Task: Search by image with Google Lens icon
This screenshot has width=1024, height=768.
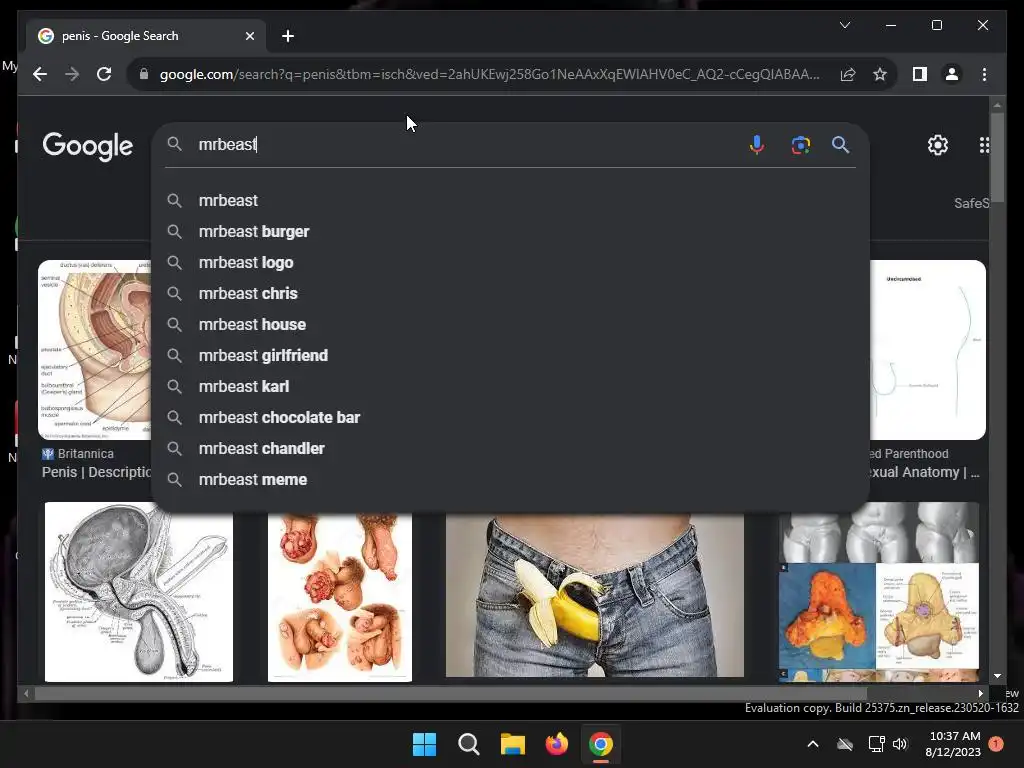Action: [801, 144]
